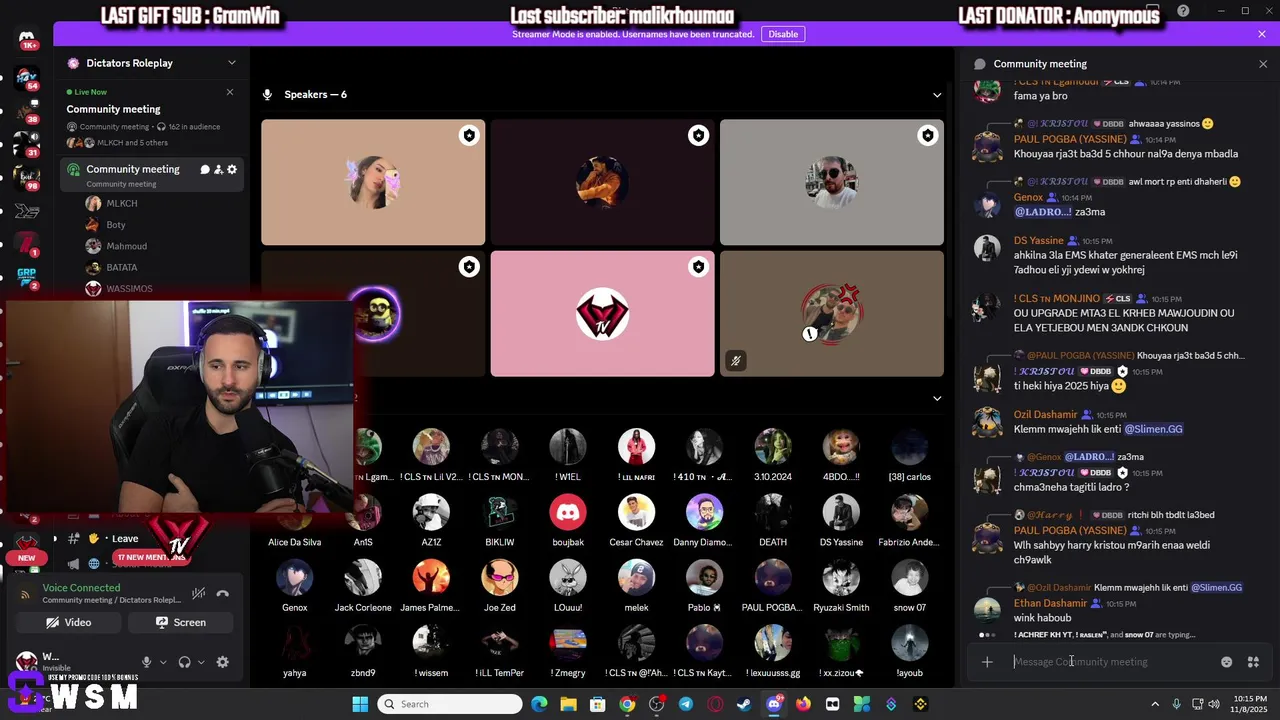The height and width of the screenshot is (720, 1280).
Task: Open attachment plus button in chat box
Action: [x=987, y=662]
